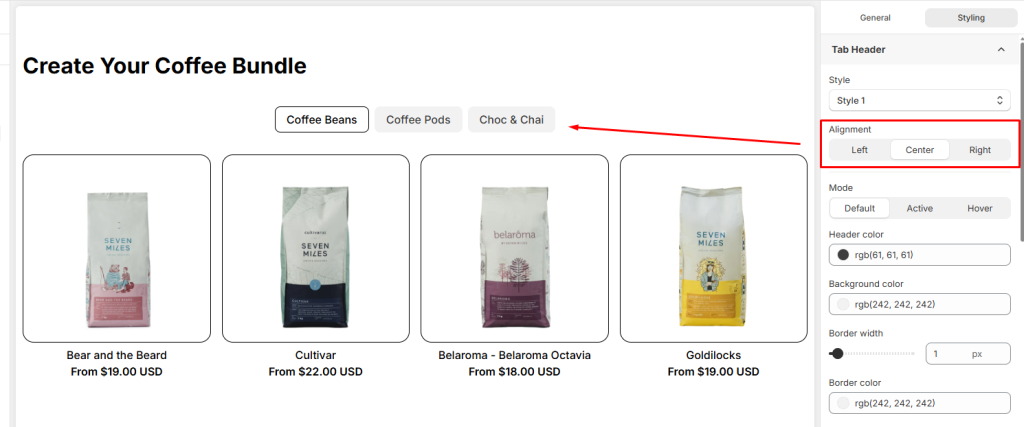
Task: Switch mode to Active
Action: coord(920,208)
